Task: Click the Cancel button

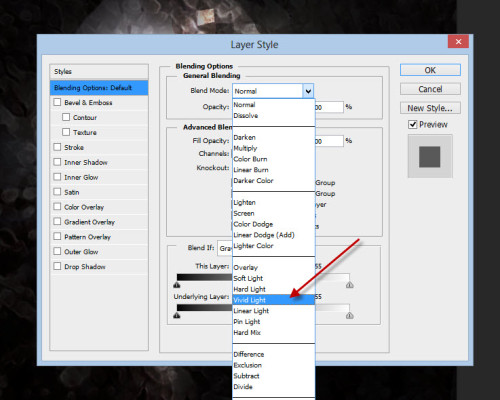Action: point(430,89)
